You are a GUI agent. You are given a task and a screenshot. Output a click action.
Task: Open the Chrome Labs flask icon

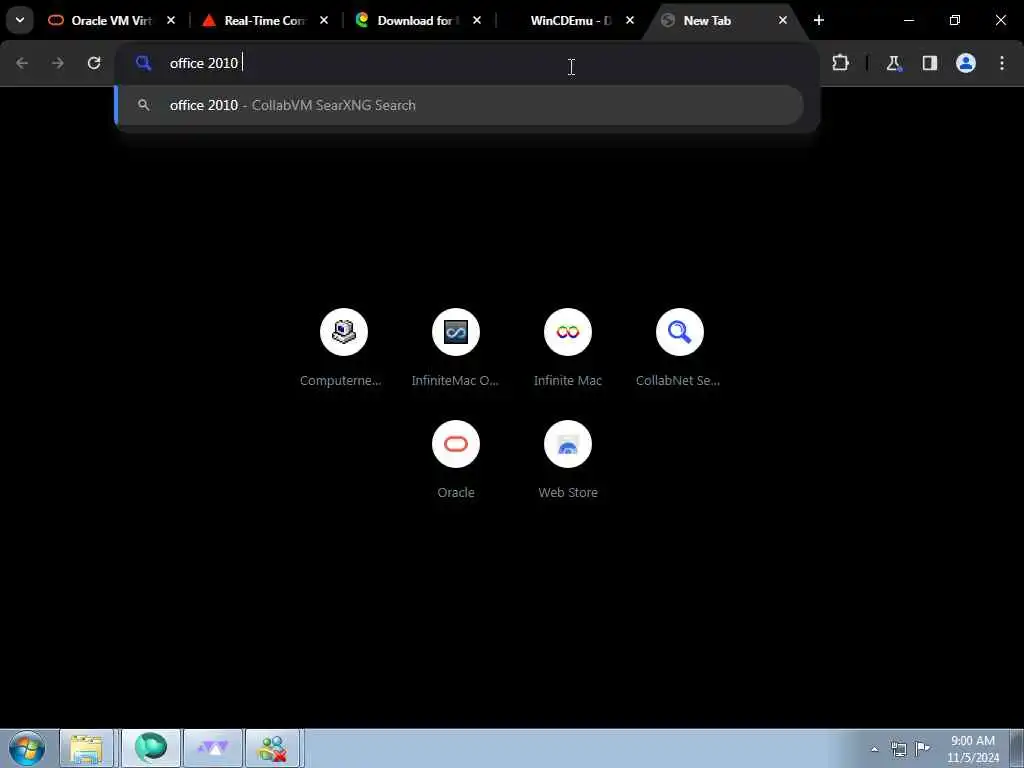tap(893, 63)
